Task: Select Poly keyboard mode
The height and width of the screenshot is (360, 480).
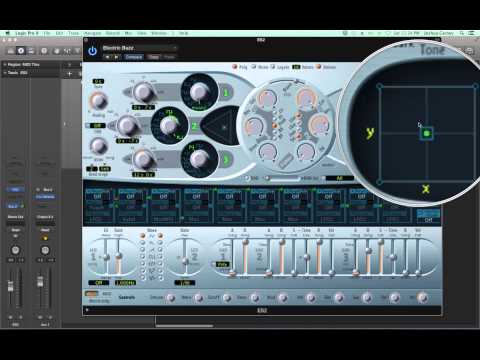Action: point(235,67)
